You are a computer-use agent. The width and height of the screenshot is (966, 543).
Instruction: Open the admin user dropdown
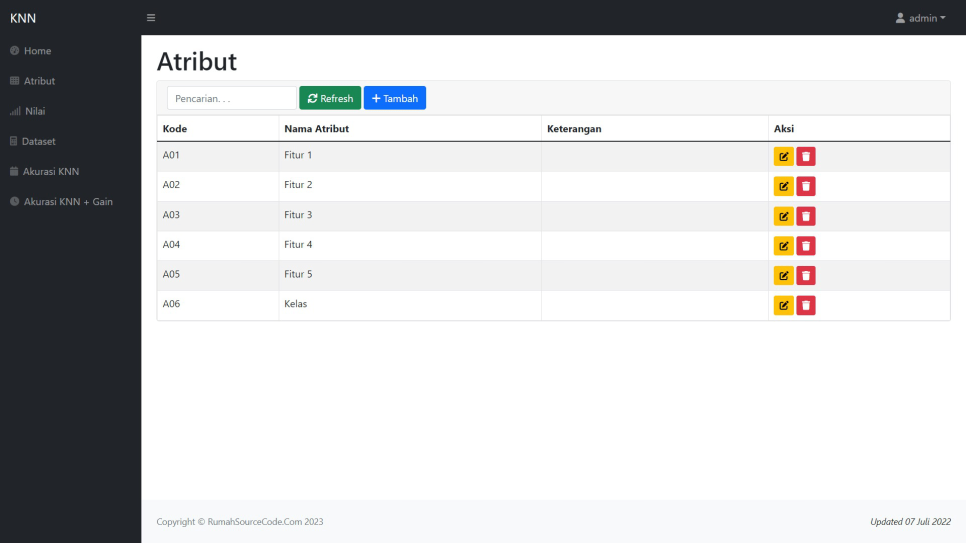(x=920, y=18)
